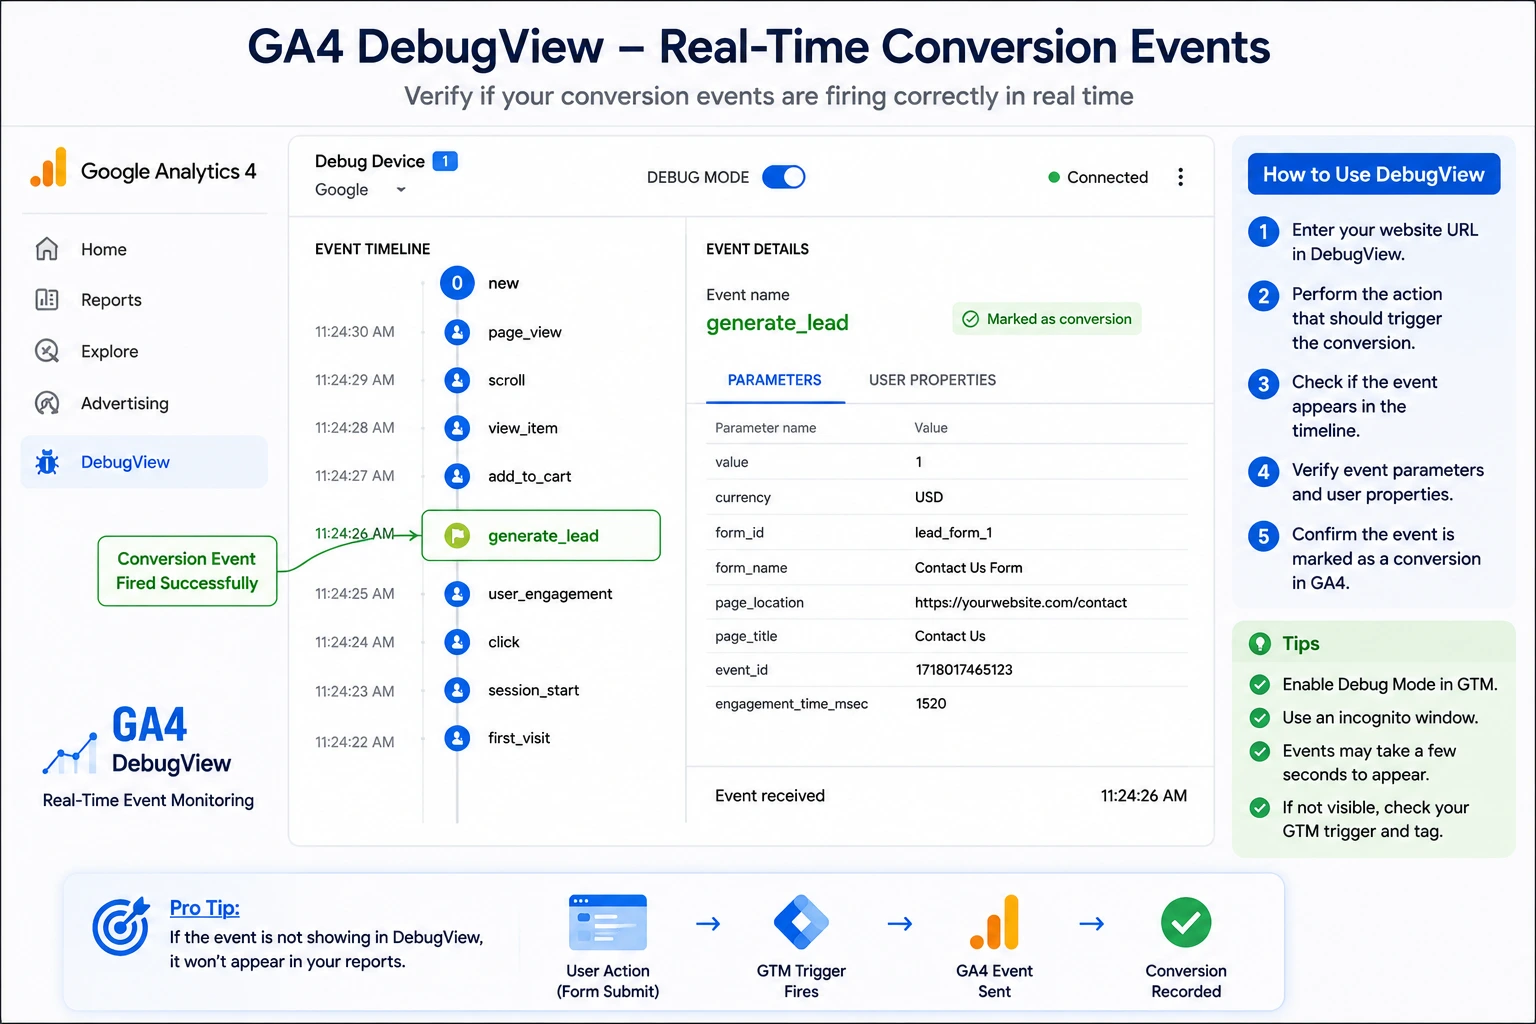This screenshot has height=1024, width=1536.
Task: Click the Marked as conversion badge
Action: (1047, 319)
